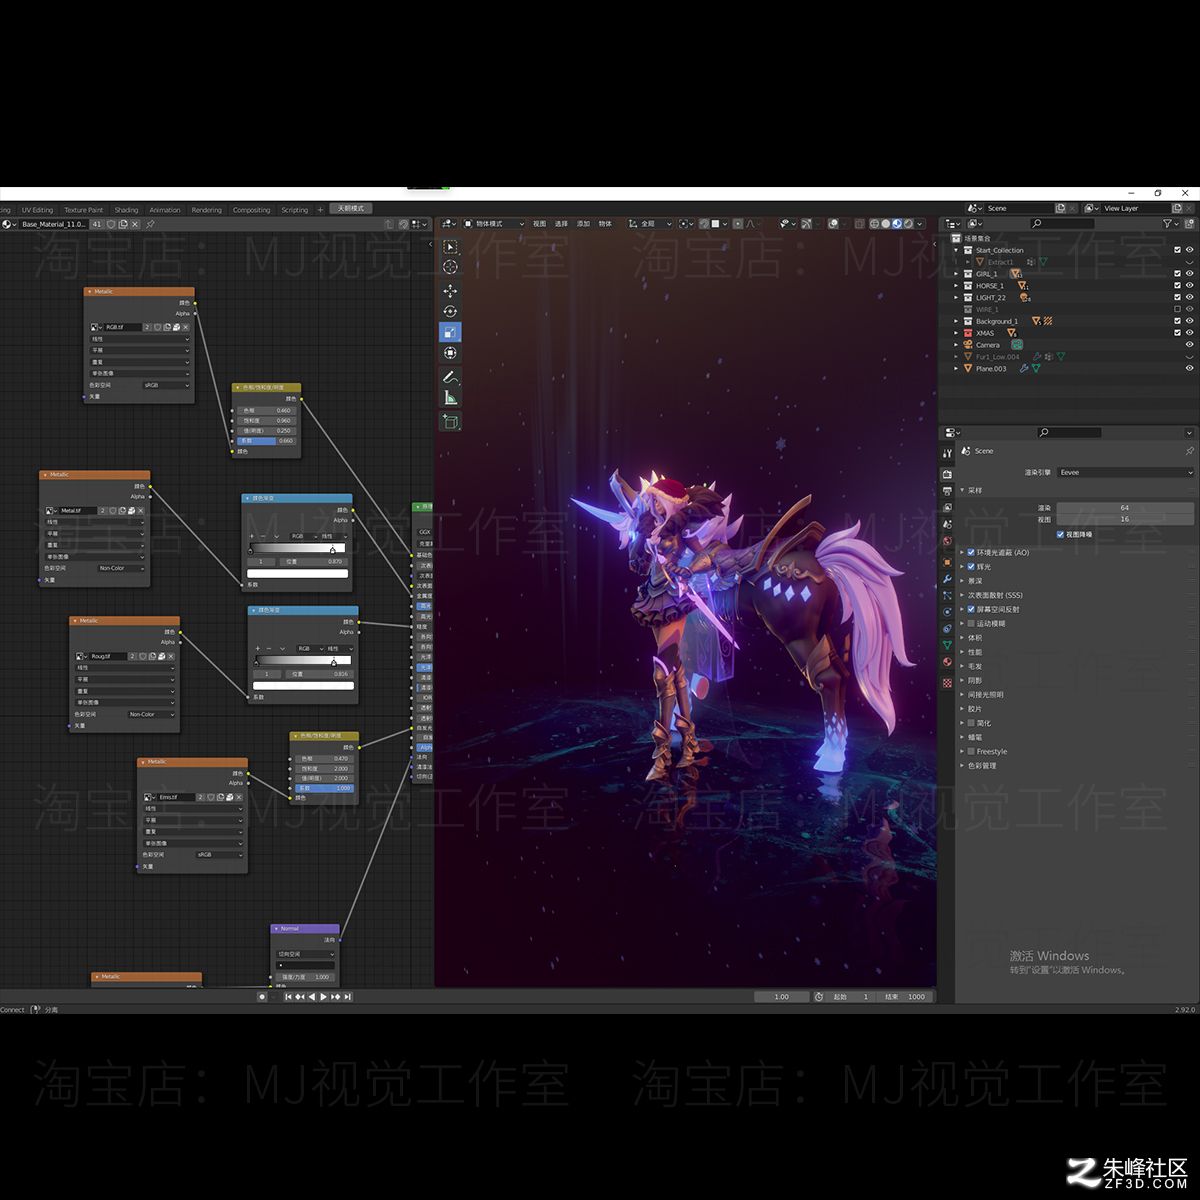Screen dimensions: 1200x1200
Task: Open the 视图 menu in viewport header
Action: tap(539, 224)
